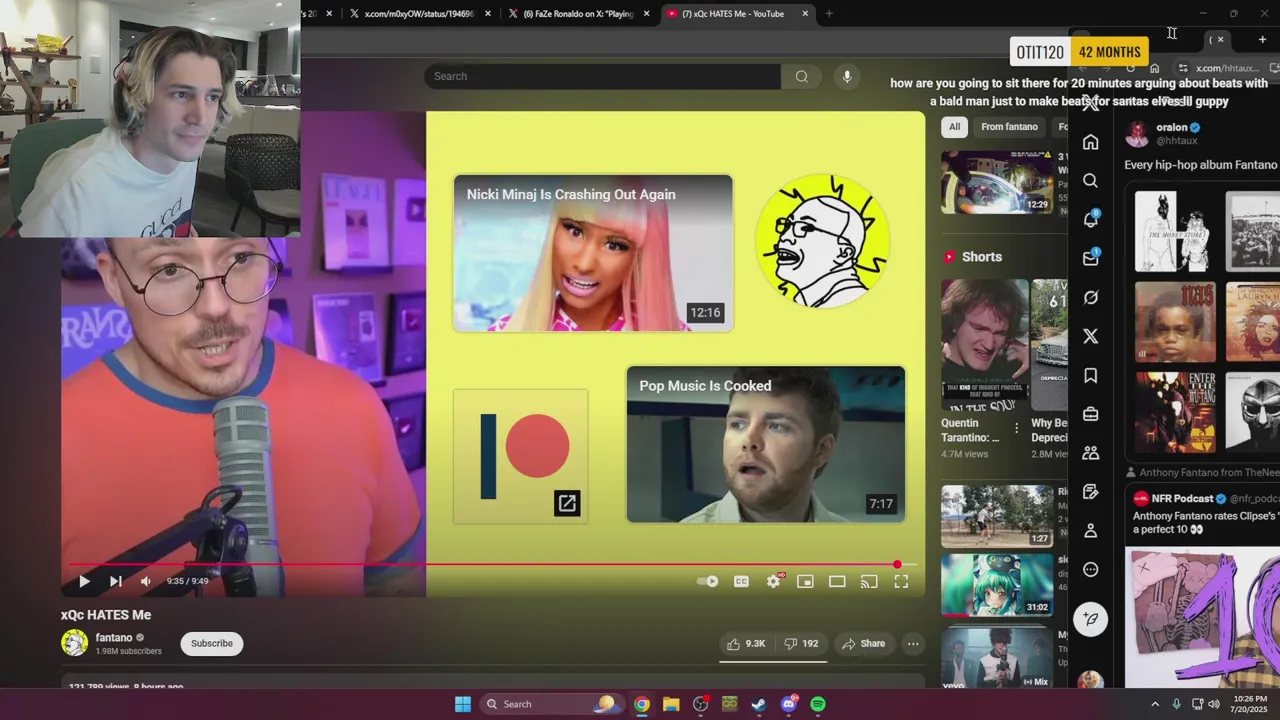Open the Patreon link end card
This screenshot has height=720, width=1280.
[520, 456]
